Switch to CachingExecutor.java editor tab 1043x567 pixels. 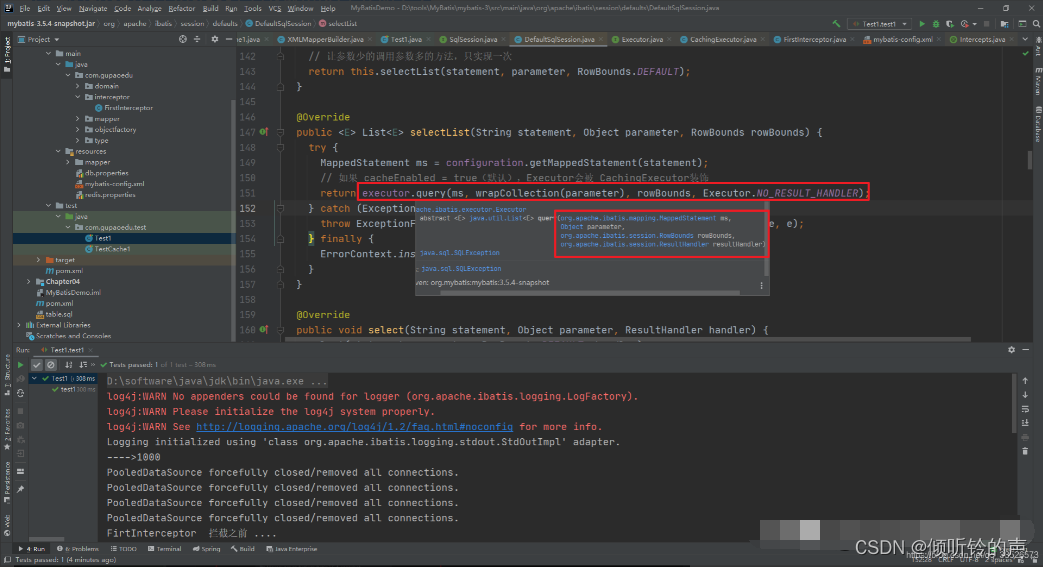click(722, 39)
